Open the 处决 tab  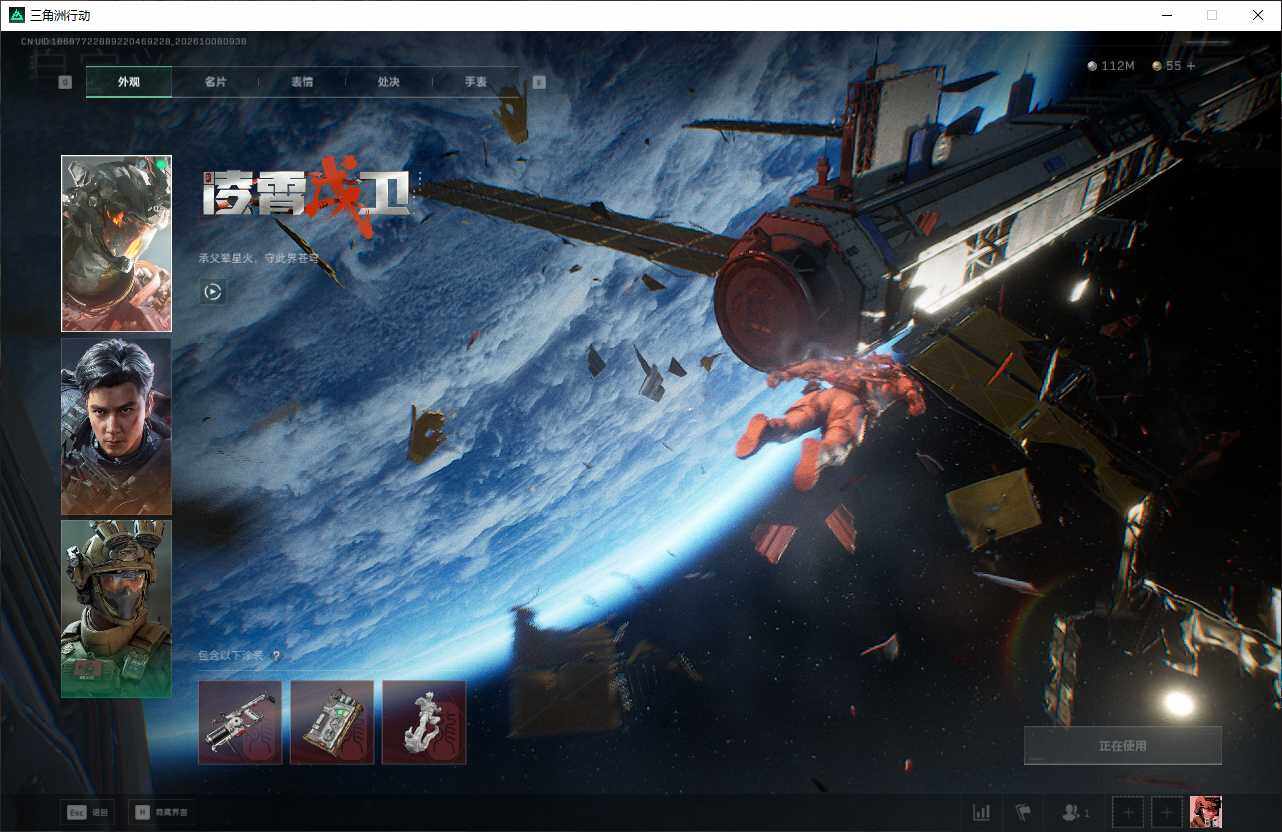point(389,82)
